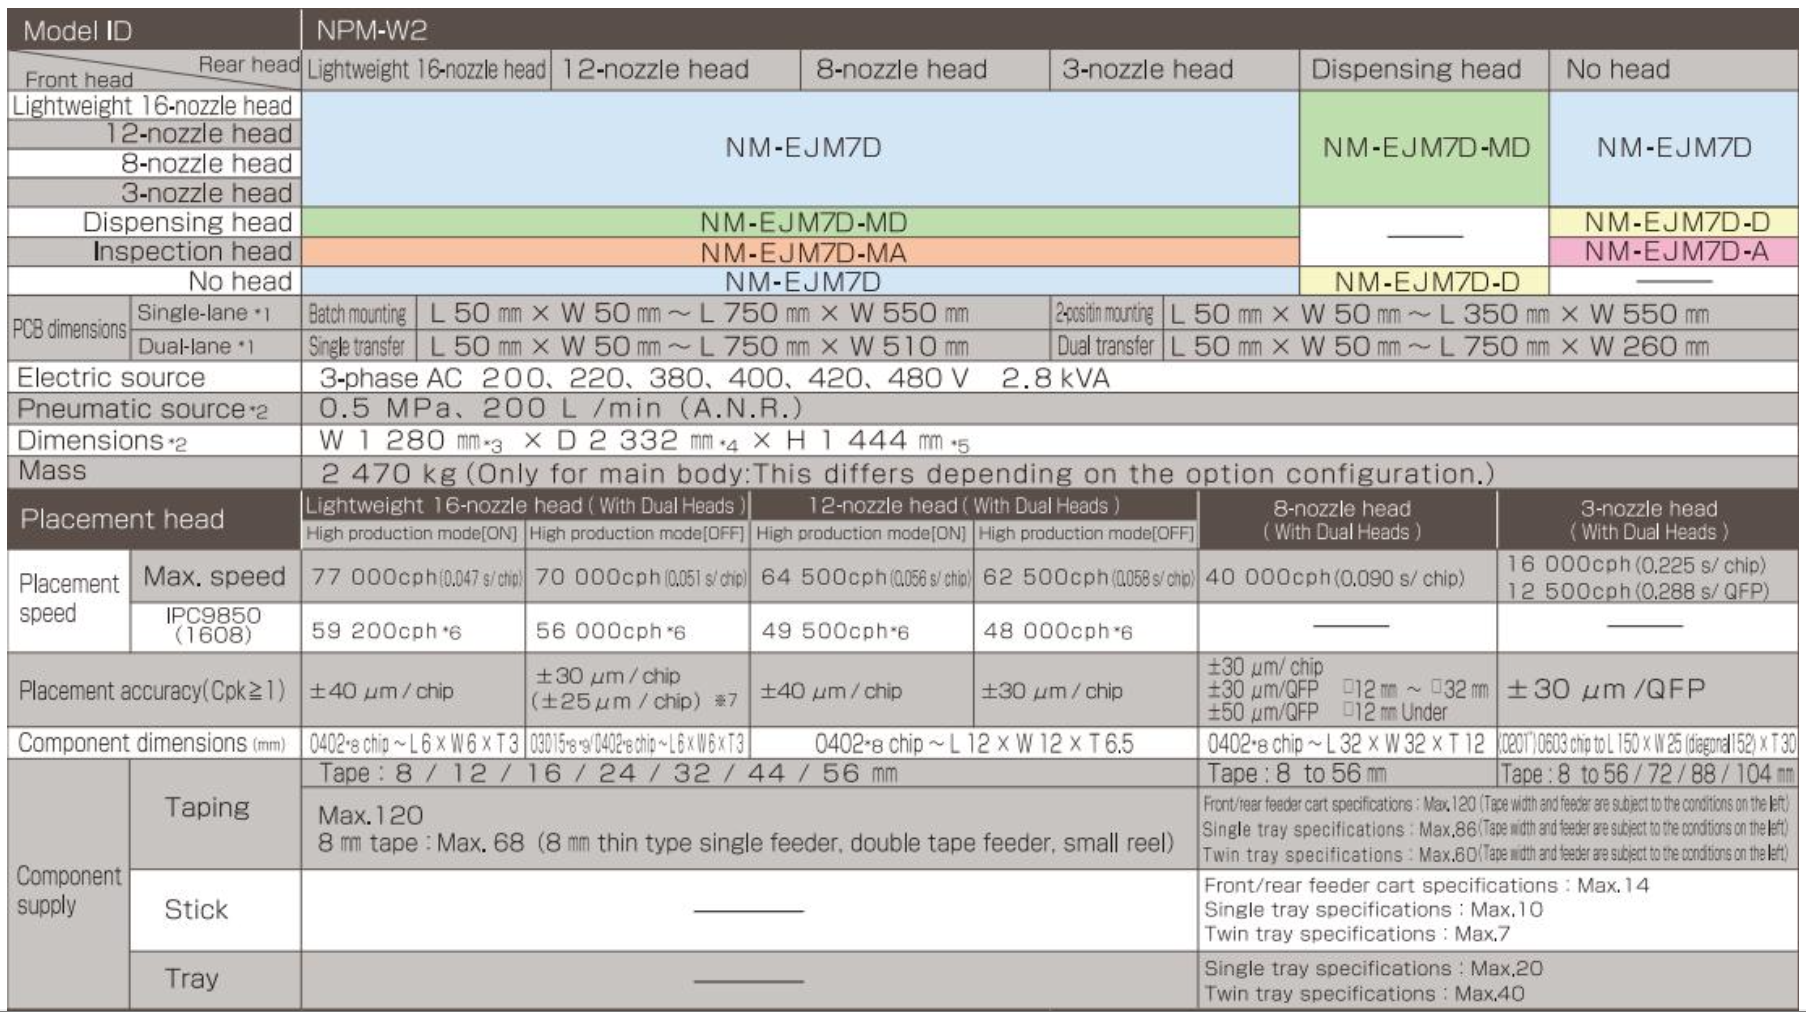Click the 'IPC9850 (1608)' row label
The height and width of the screenshot is (1012, 1806).
[215, 626]
